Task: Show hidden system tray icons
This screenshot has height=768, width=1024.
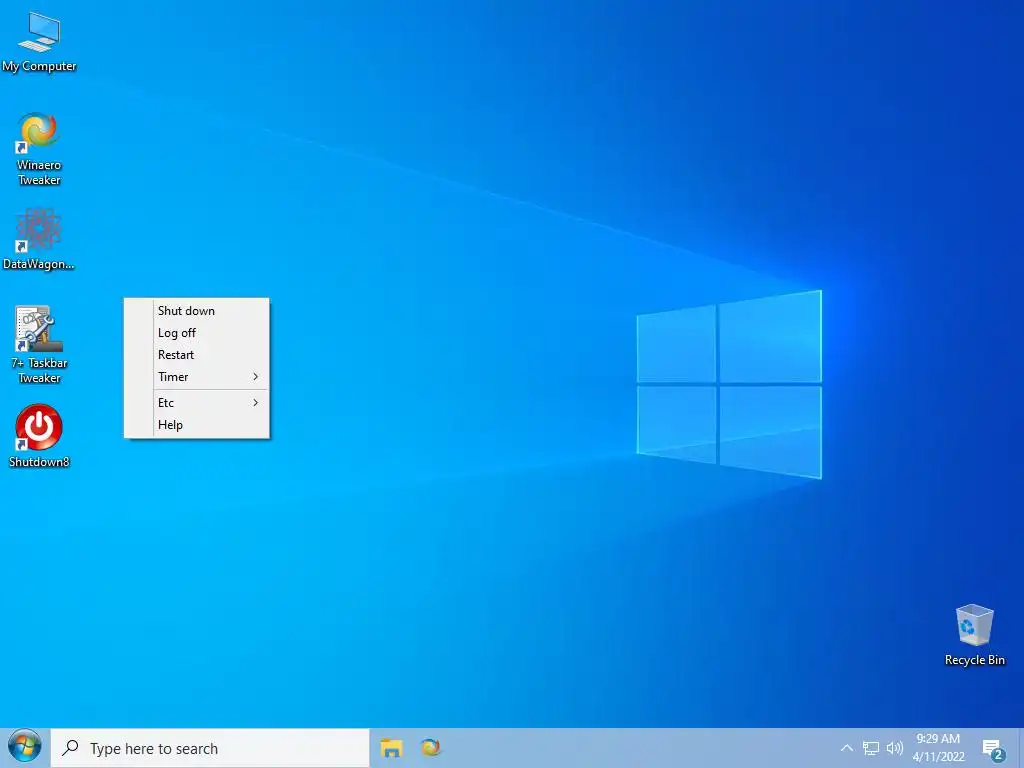Action: coord(846,748)
